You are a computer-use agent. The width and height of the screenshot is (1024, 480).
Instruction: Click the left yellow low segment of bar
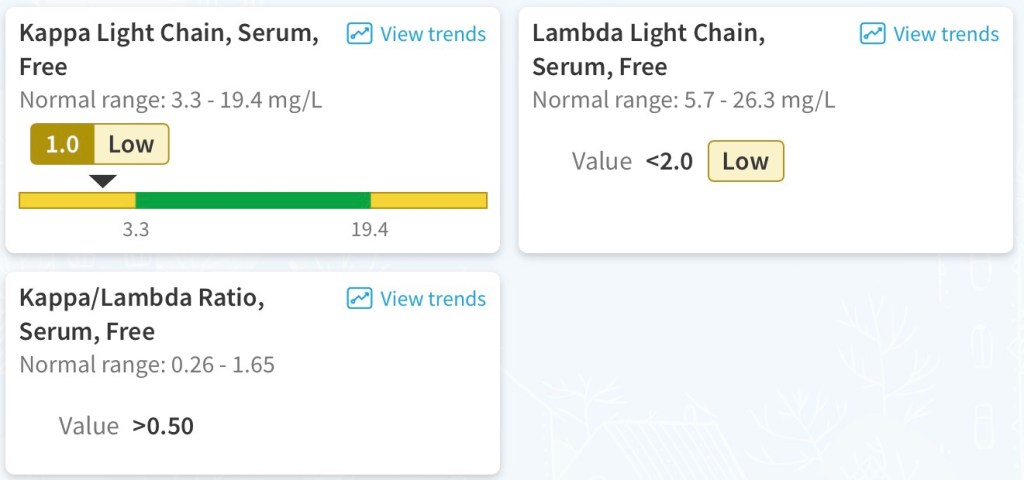(x=77, y=200)
